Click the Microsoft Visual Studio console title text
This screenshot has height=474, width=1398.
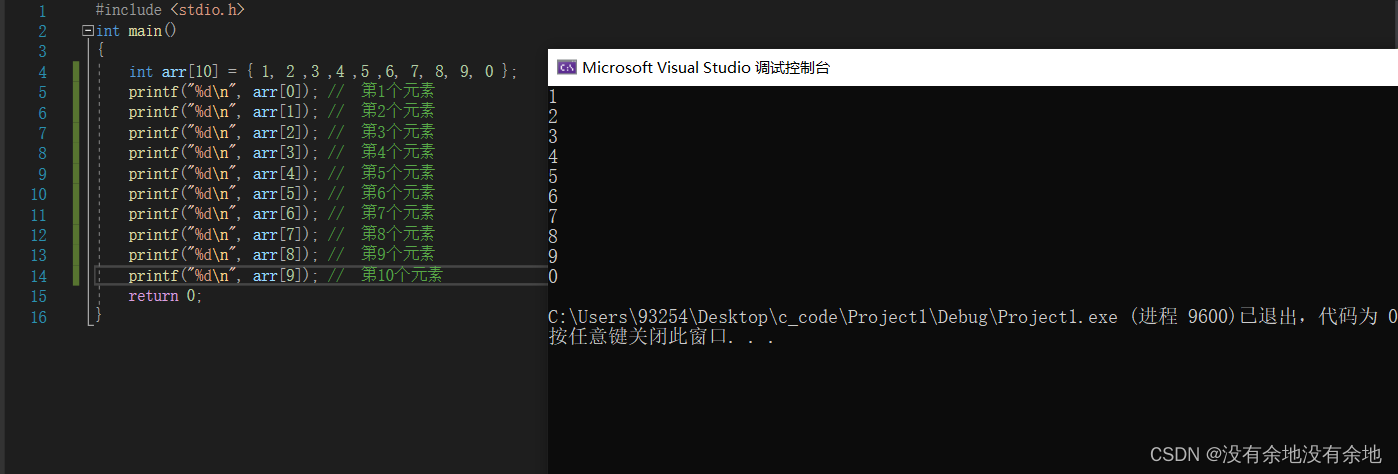[x=706, y=68]
